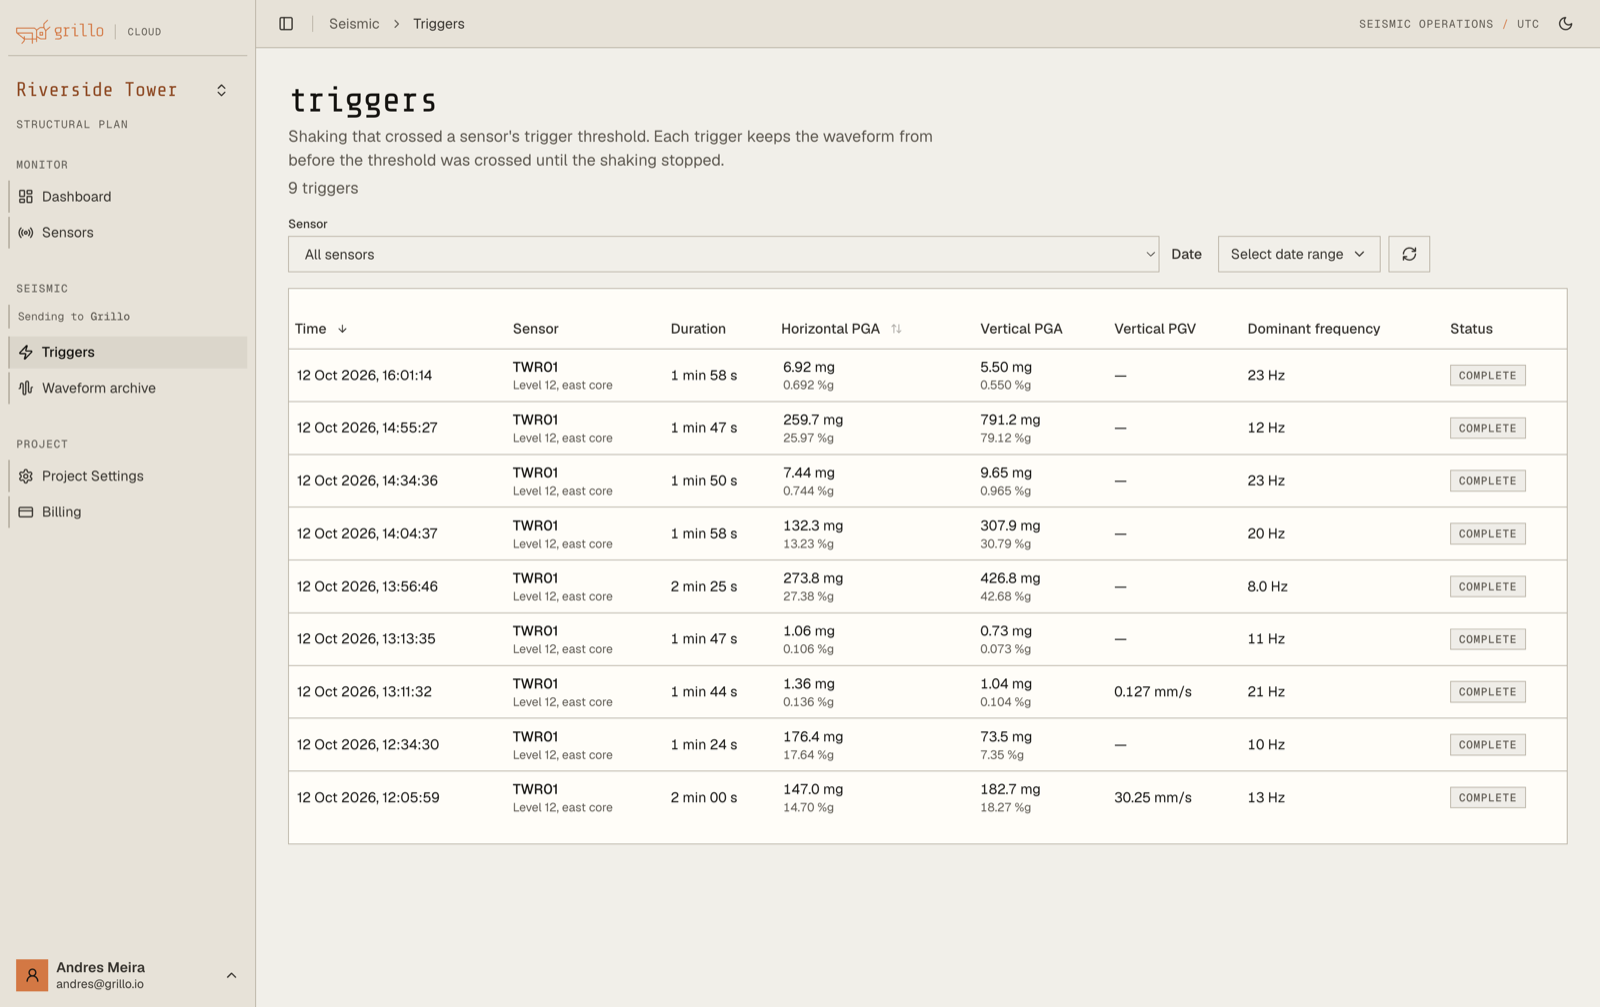1600x1007 pixels.
Task: Go to Sensors page
Action: (x=128, y=233)
